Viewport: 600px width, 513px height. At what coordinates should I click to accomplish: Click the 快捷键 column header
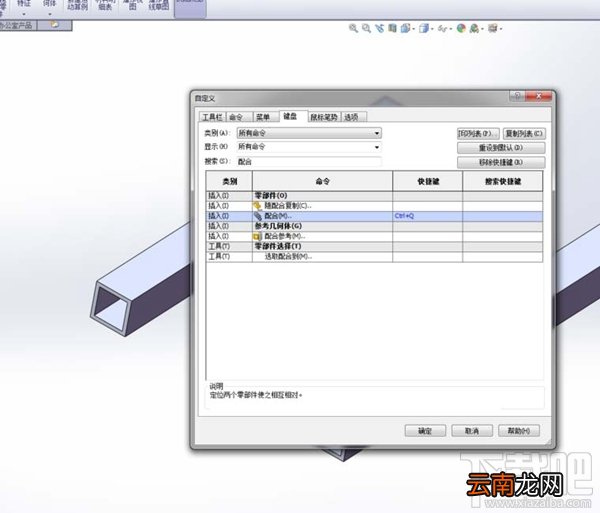point(428,181)
